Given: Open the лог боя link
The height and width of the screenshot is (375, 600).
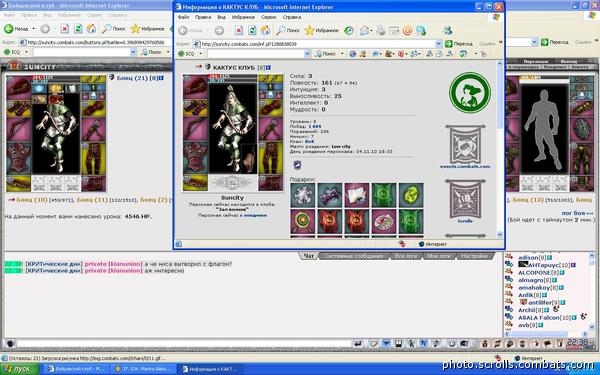Looking at the screenshot, I should click(577, 213).
